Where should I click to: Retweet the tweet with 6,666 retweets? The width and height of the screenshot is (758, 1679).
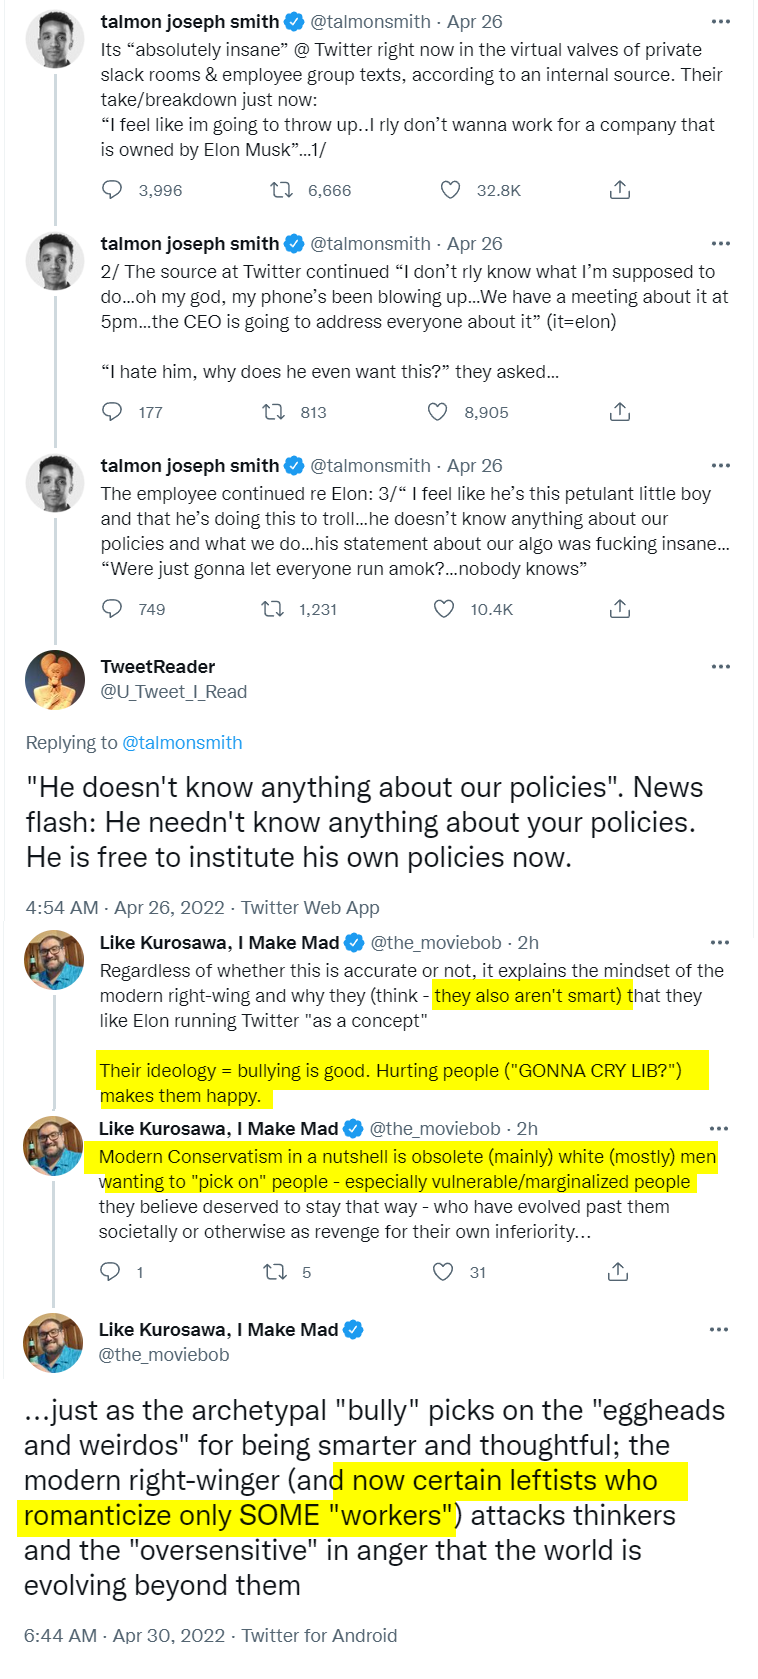(282, 190)
